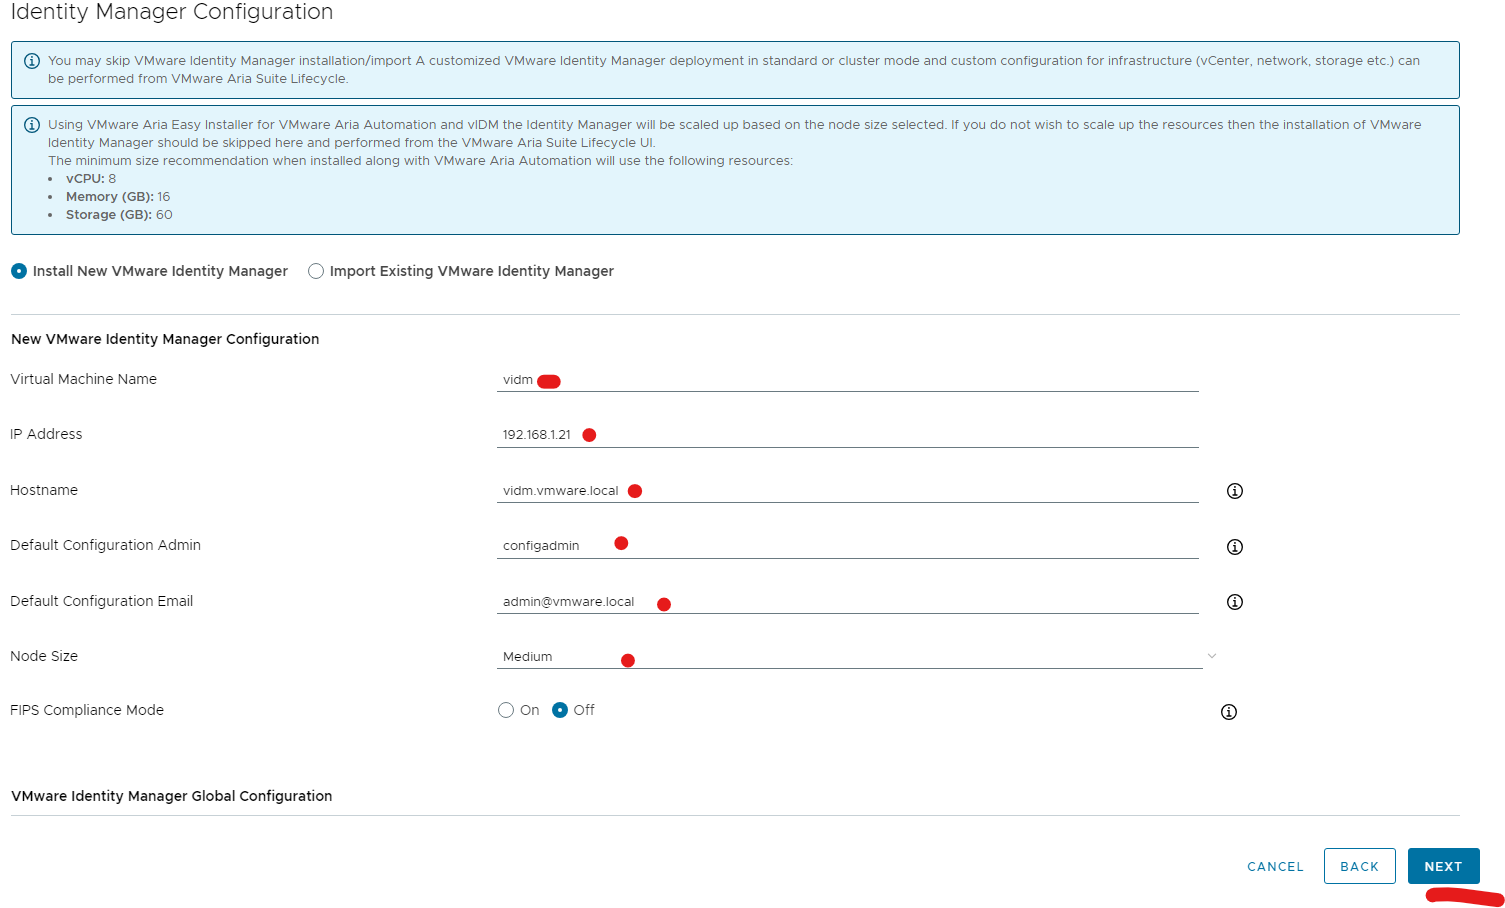Image resolution: width=1505 pixels, height=908 pixels.
Task: Click the Virtual Machine Name label
Action: click(83, 379)
